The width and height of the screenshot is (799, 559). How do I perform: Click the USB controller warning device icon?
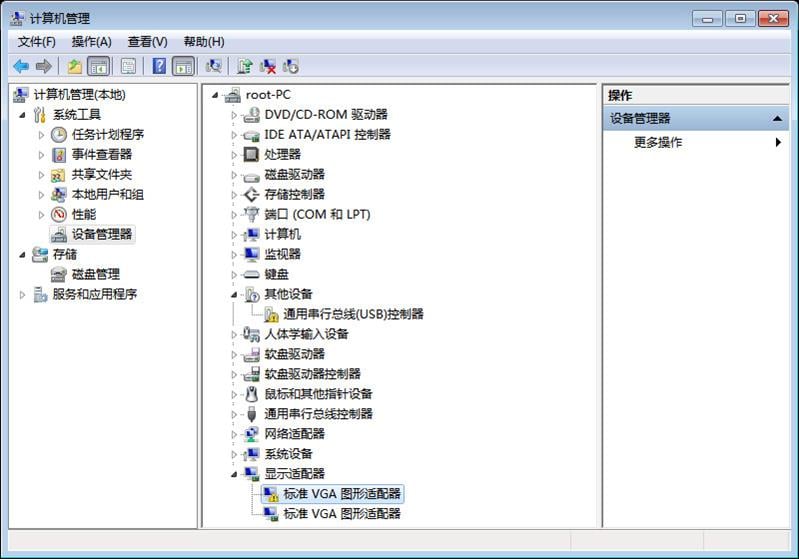pyautogui.click(x=271, y=314)
